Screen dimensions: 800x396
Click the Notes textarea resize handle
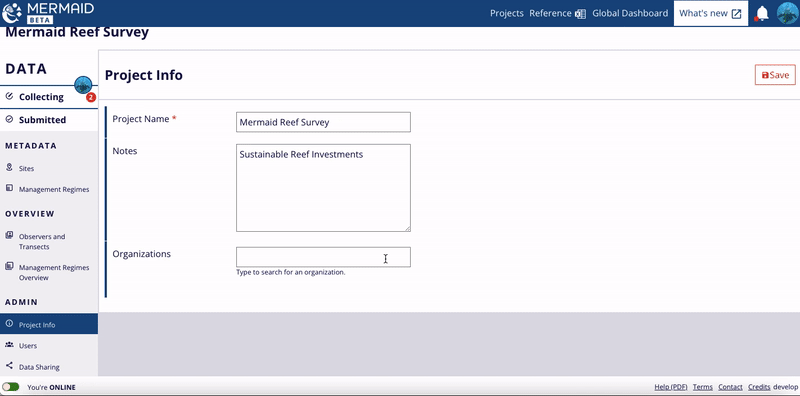point(407,228)
